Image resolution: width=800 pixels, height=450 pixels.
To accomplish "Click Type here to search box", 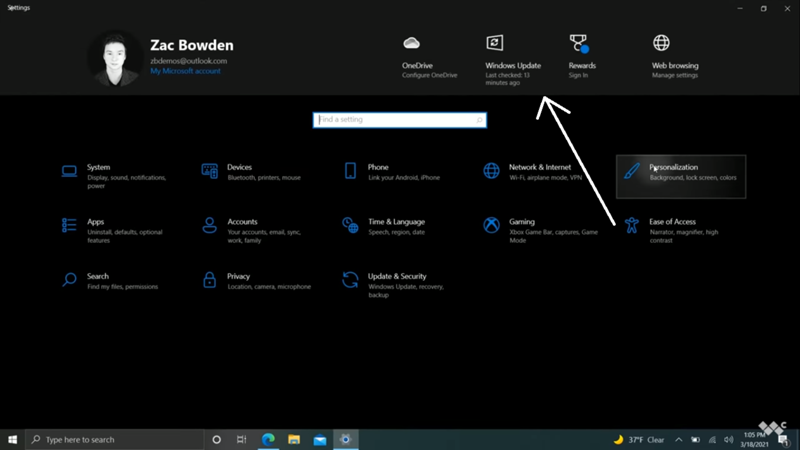I will pos(115,439).
